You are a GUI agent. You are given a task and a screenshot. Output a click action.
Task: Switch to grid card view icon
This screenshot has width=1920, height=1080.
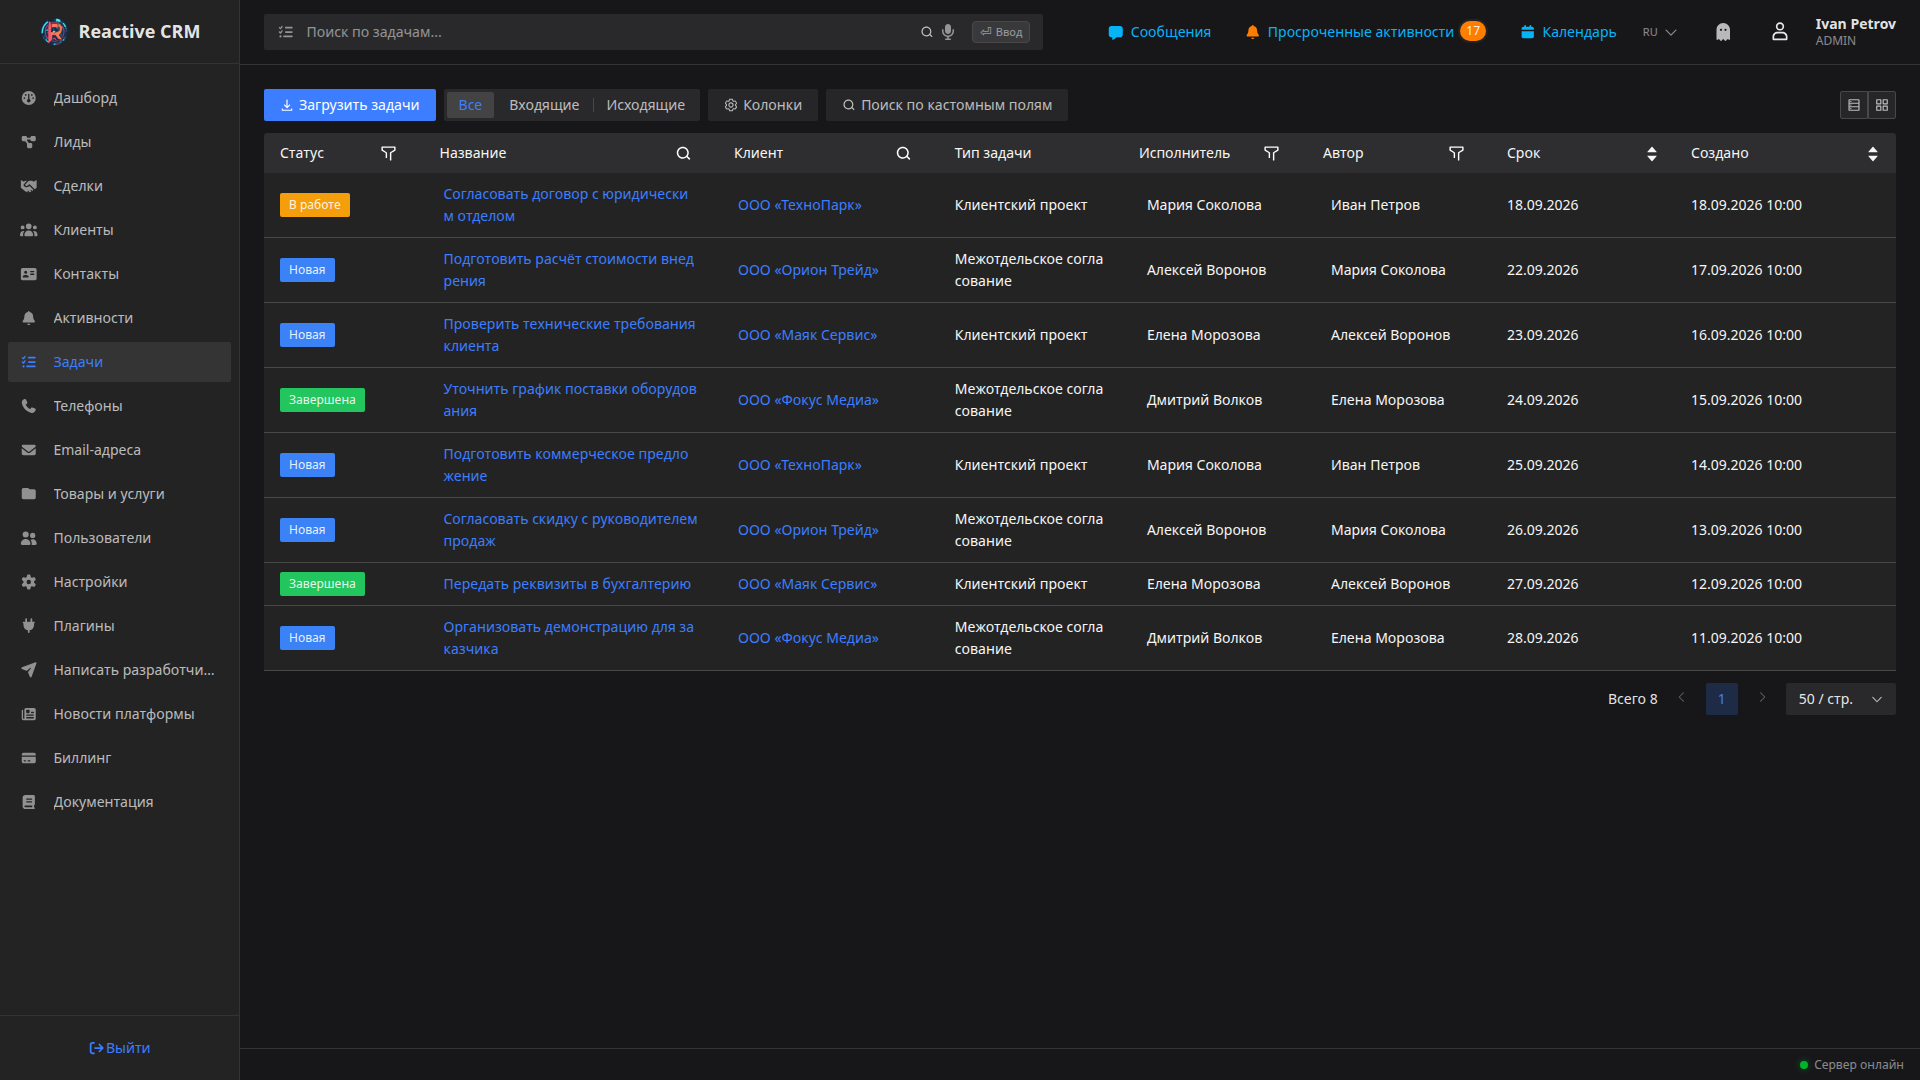coord(1881,105)
